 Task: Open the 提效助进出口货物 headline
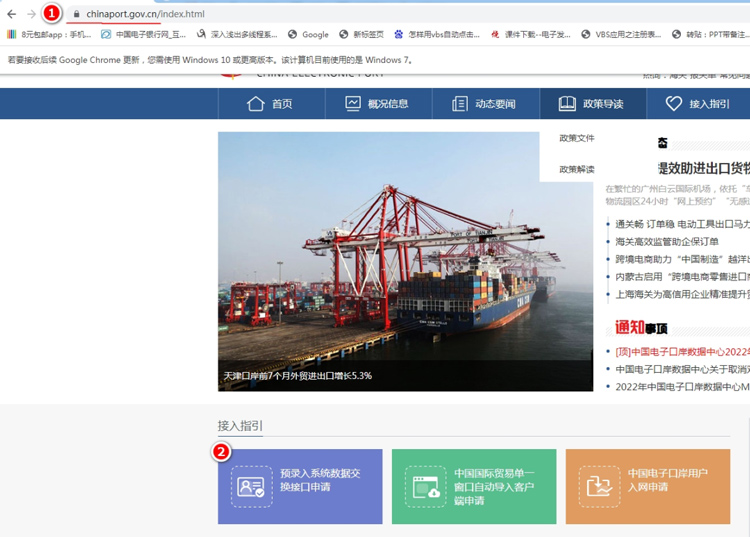[x=704, y=168]
